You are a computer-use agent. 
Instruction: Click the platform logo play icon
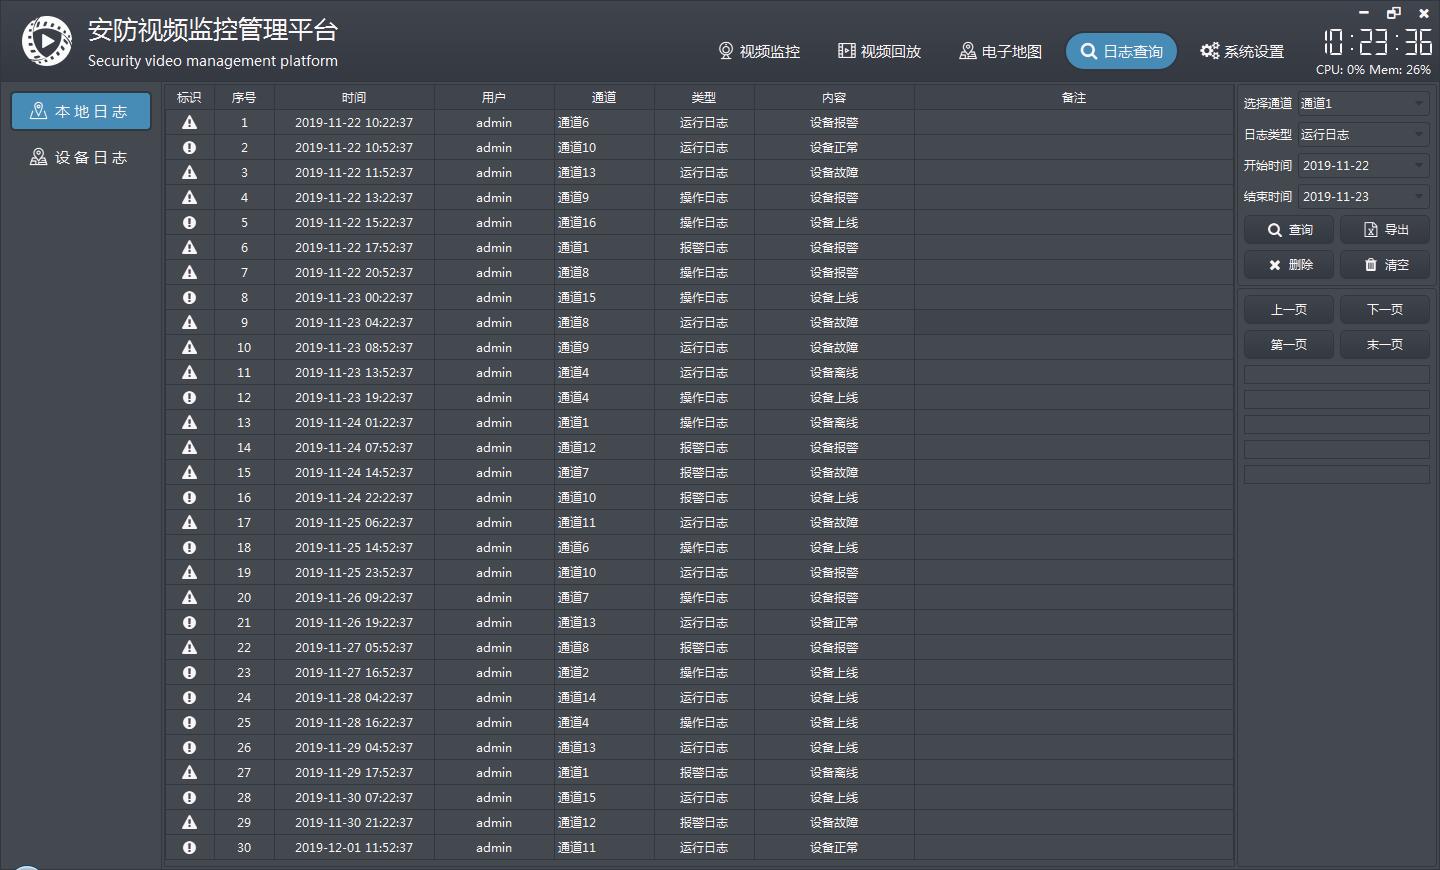[x=47, y=41]
